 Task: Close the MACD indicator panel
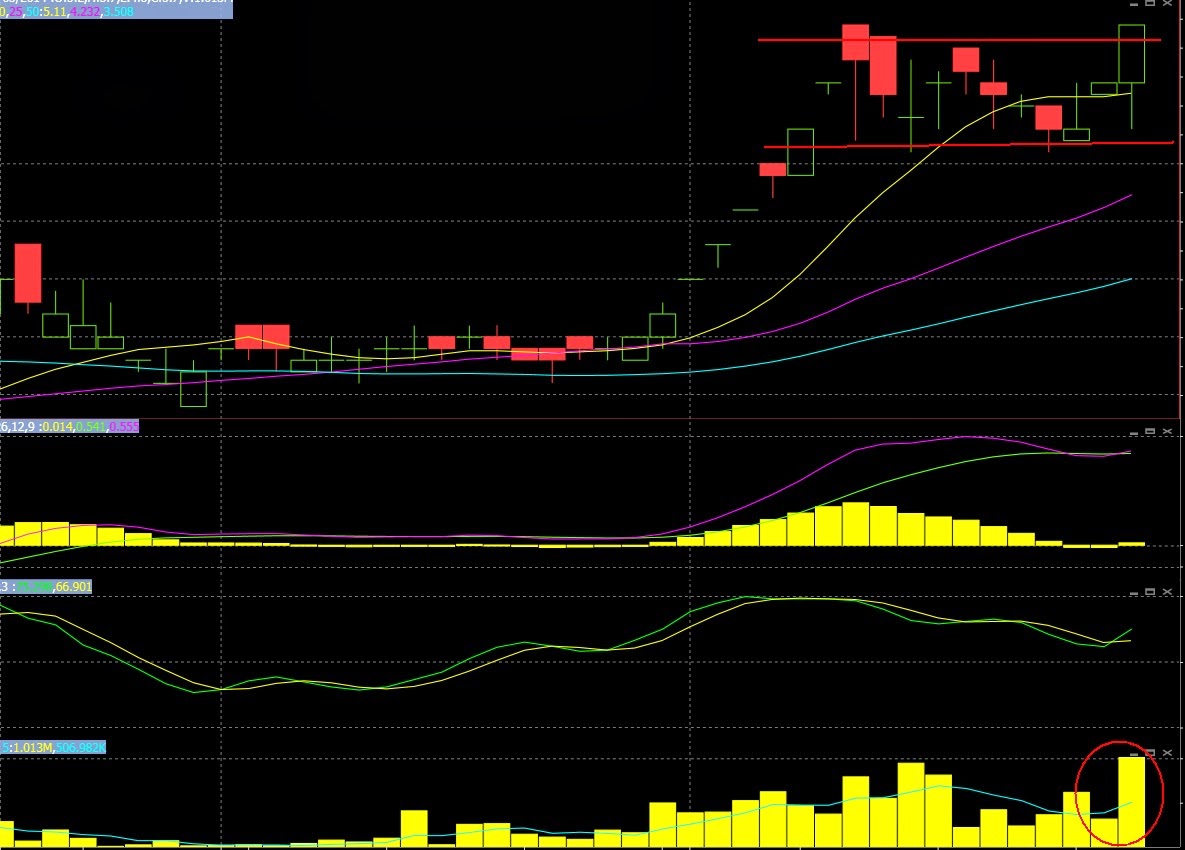pos(1168,431)
